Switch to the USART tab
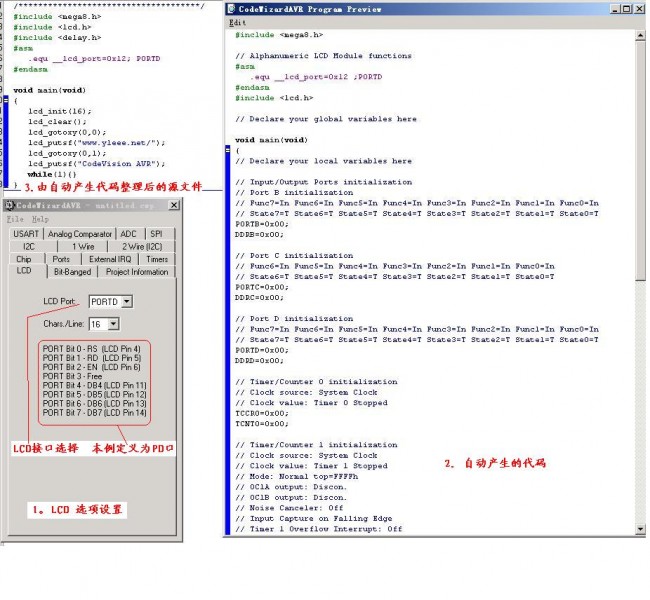This screenshot has width=650, height=600. point(26,234)
